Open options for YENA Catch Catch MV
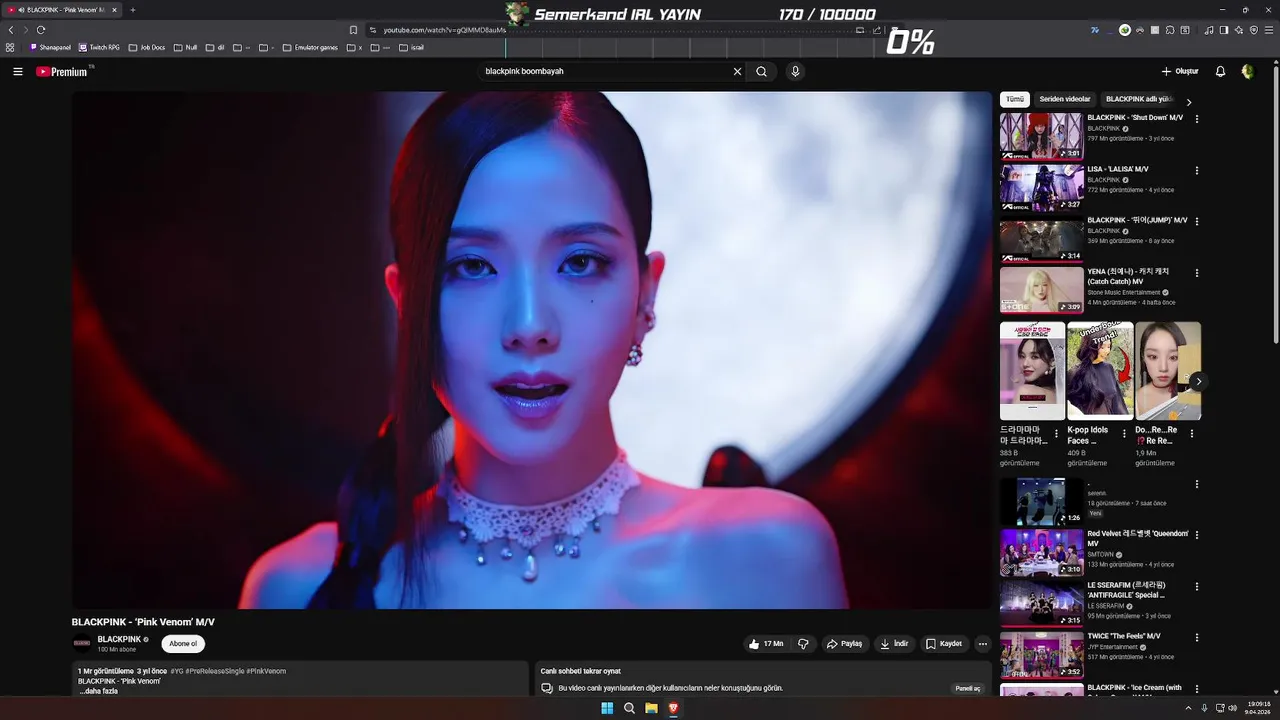1280x720 pixels. pyautogui.click(x=1197, y=273)
